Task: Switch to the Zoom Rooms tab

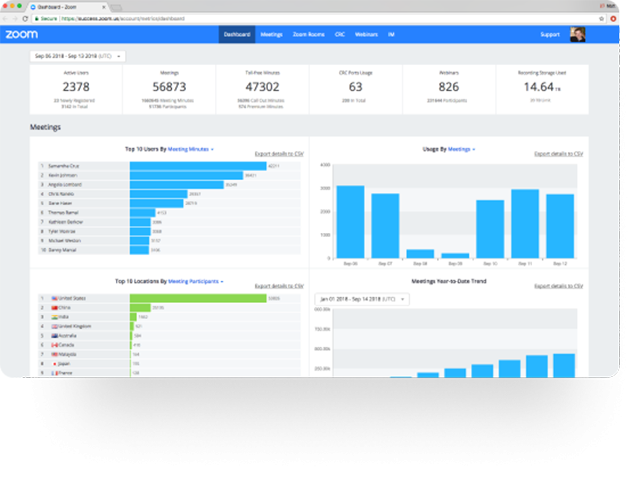Action: (309, 34)
